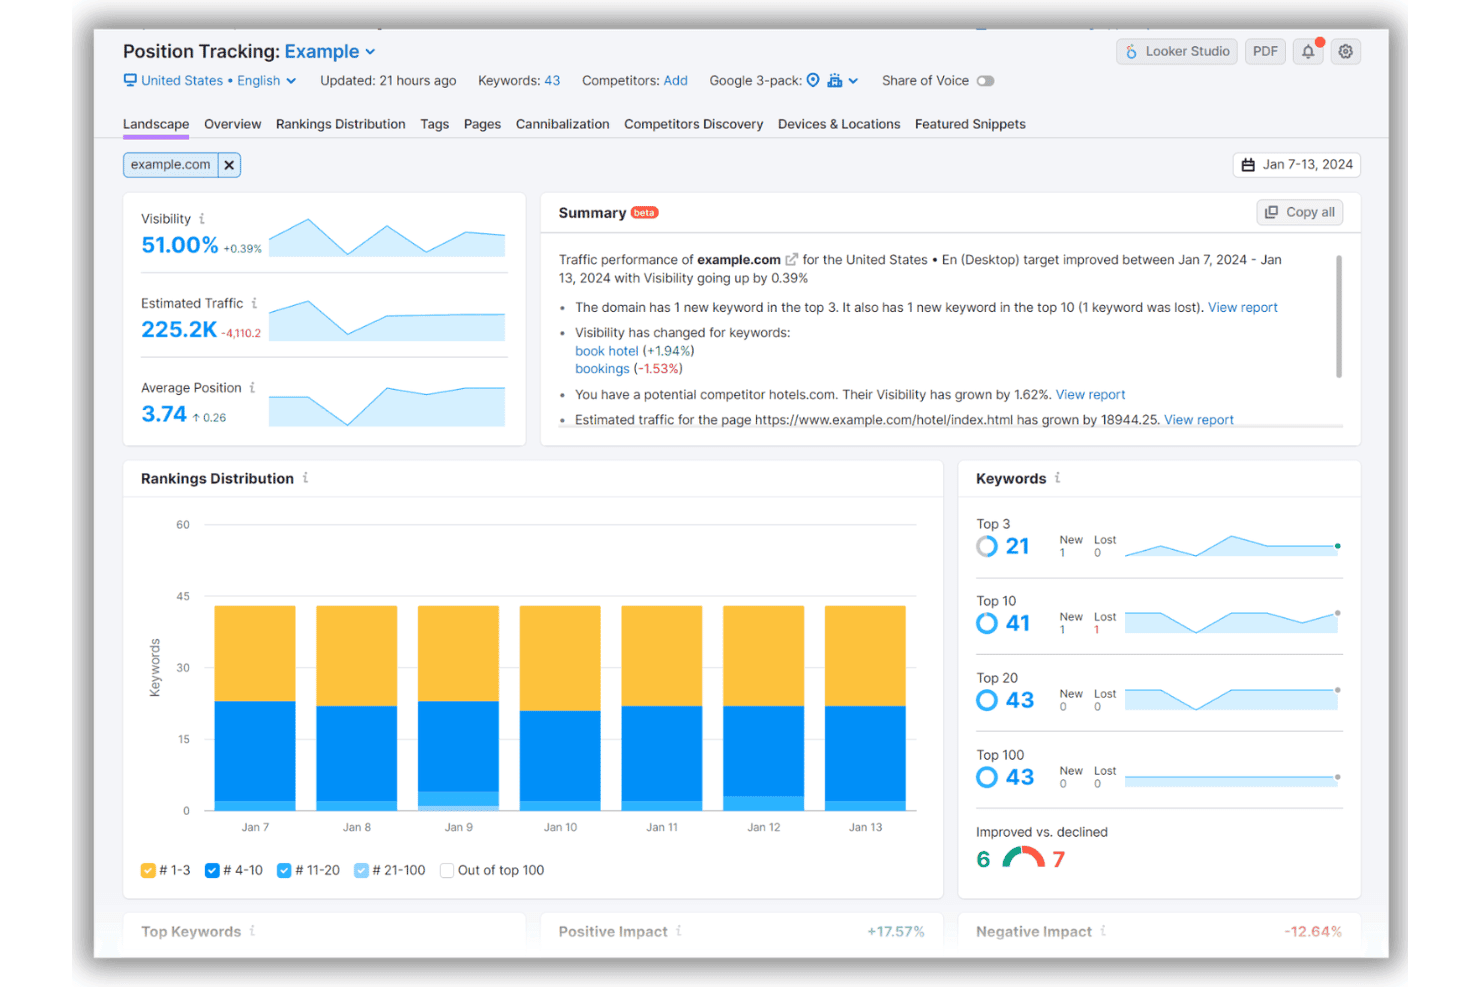This screenshot has height=987, width=1480.
Task: Uncheck the # 1-3 legend checkbox
Action: click(148, 870)
